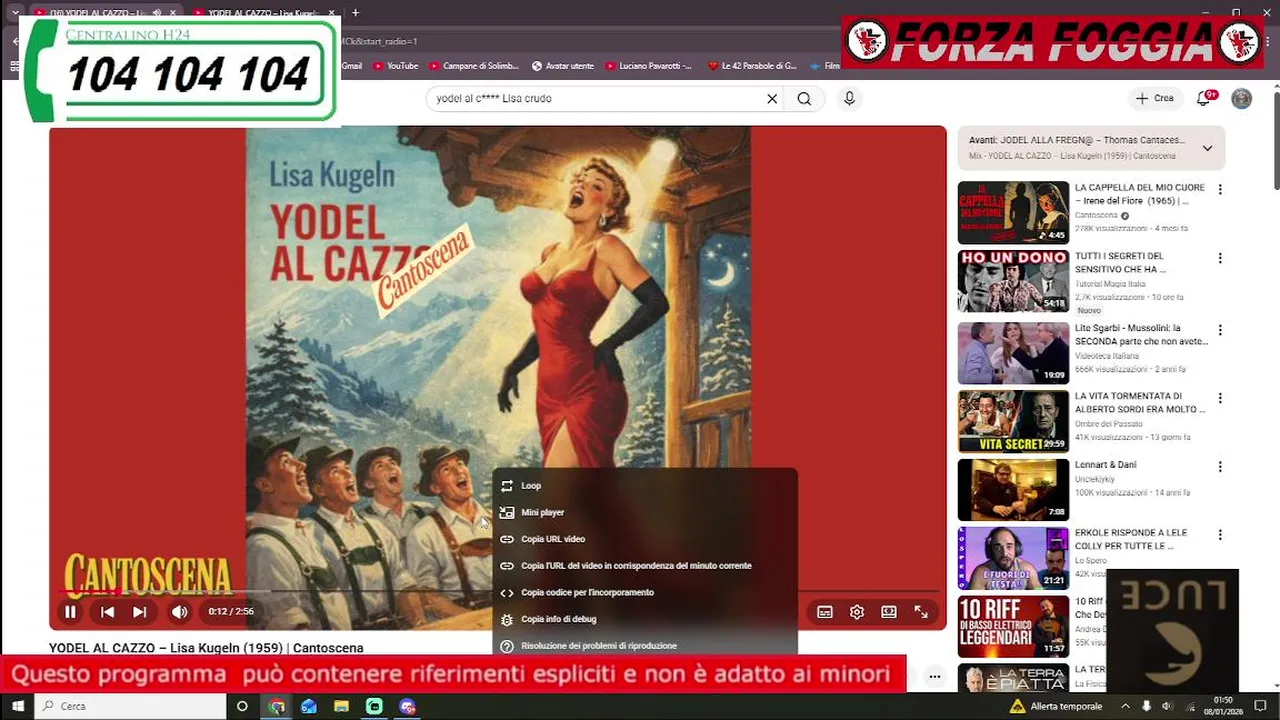
Task: Mute the video using the speaker icon
Action: 179,612
